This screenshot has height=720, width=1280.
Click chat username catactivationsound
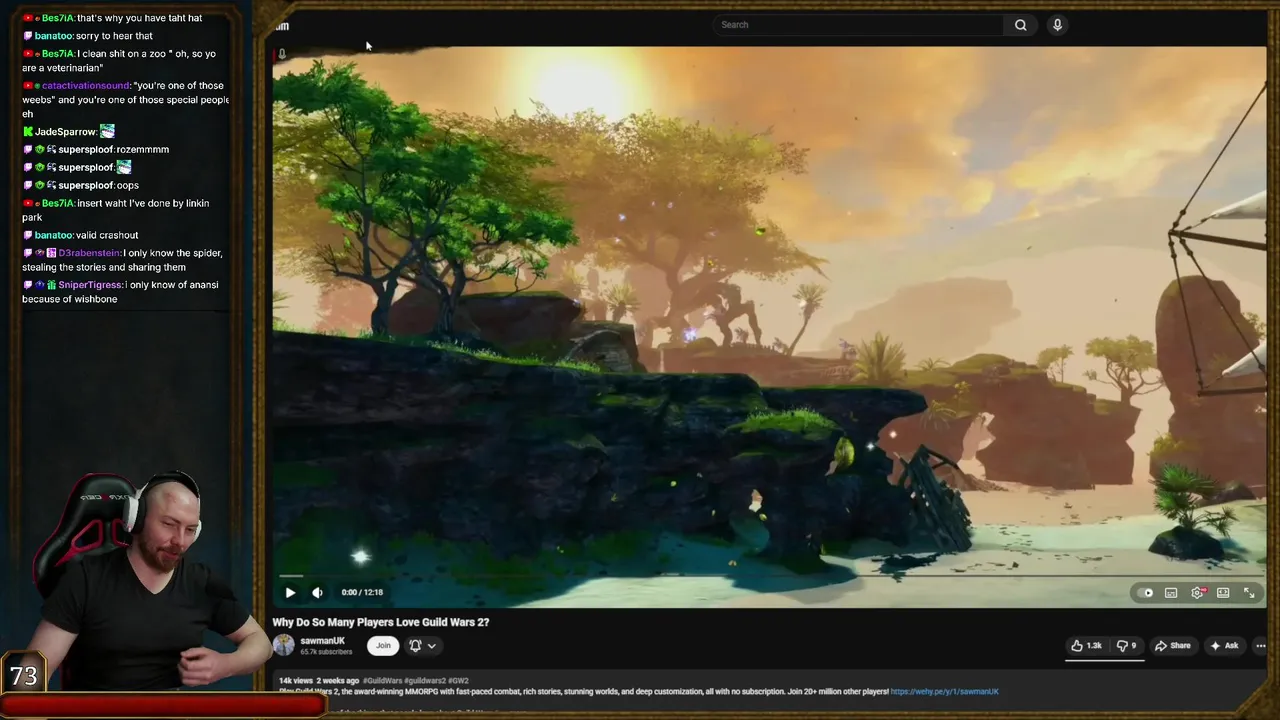[86, 86]
